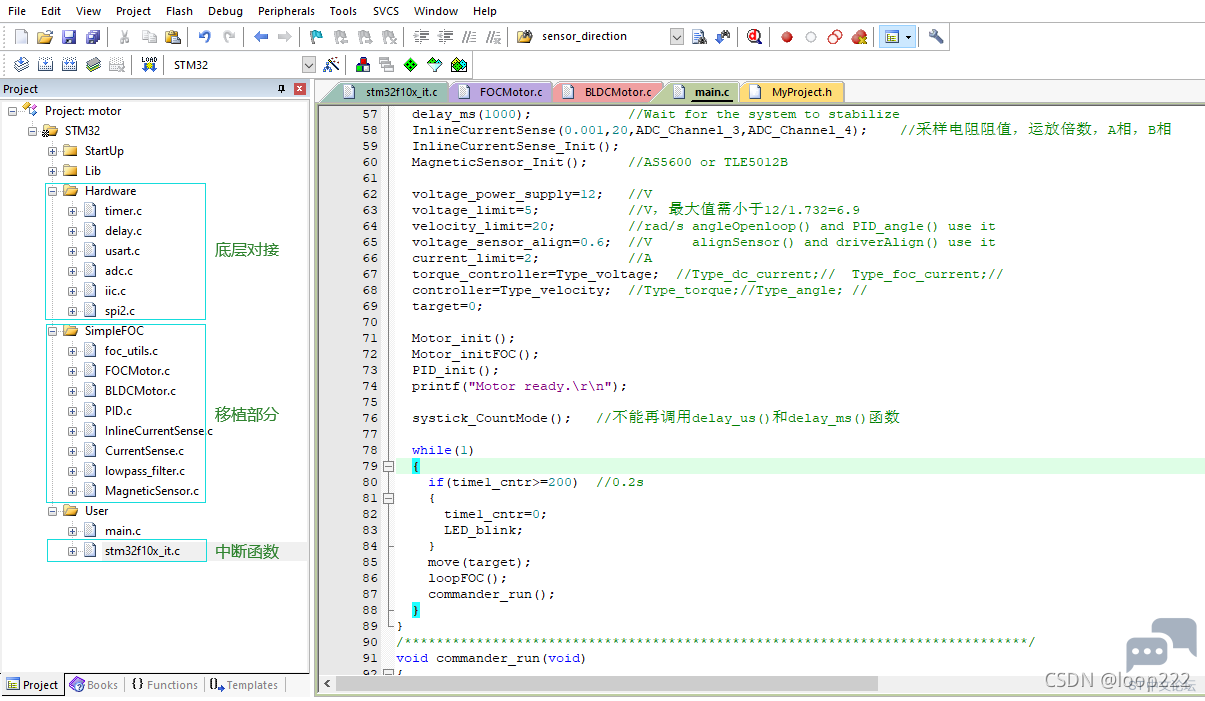Open the Peripherals menu

pos(286,11)
